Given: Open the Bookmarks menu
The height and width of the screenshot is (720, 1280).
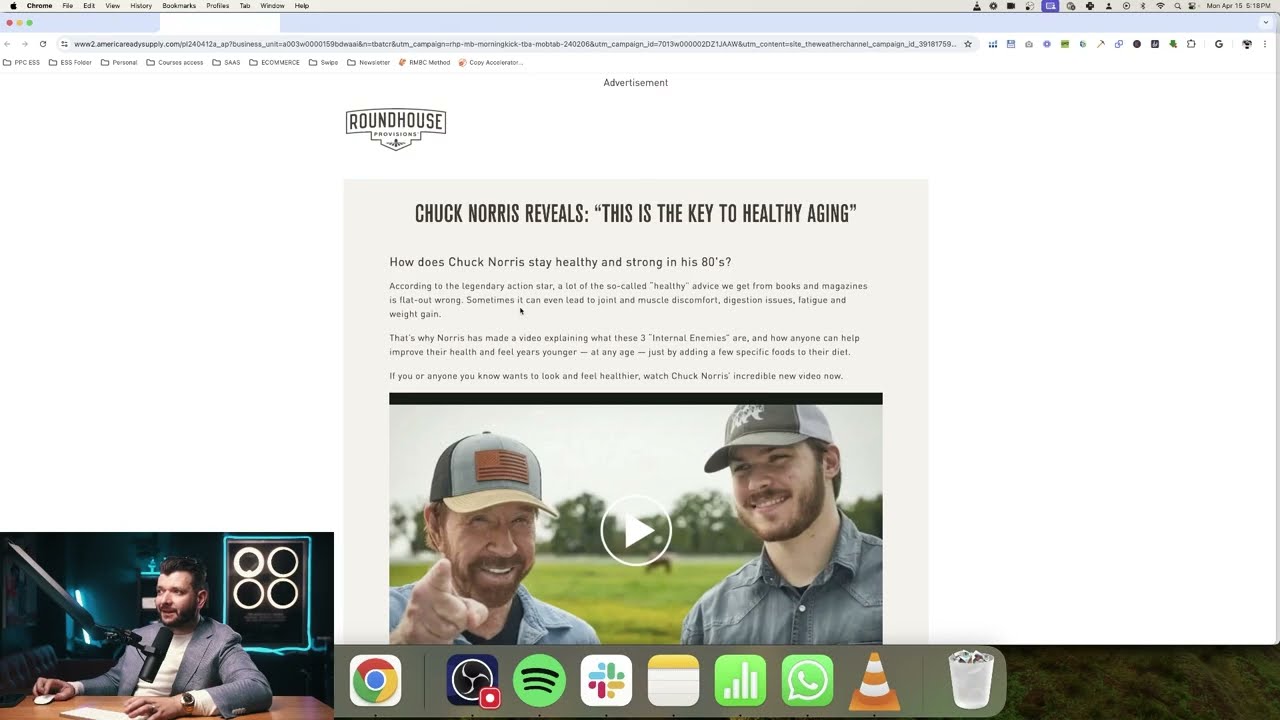Looking at the screenshot, I should tap(179, 6).
